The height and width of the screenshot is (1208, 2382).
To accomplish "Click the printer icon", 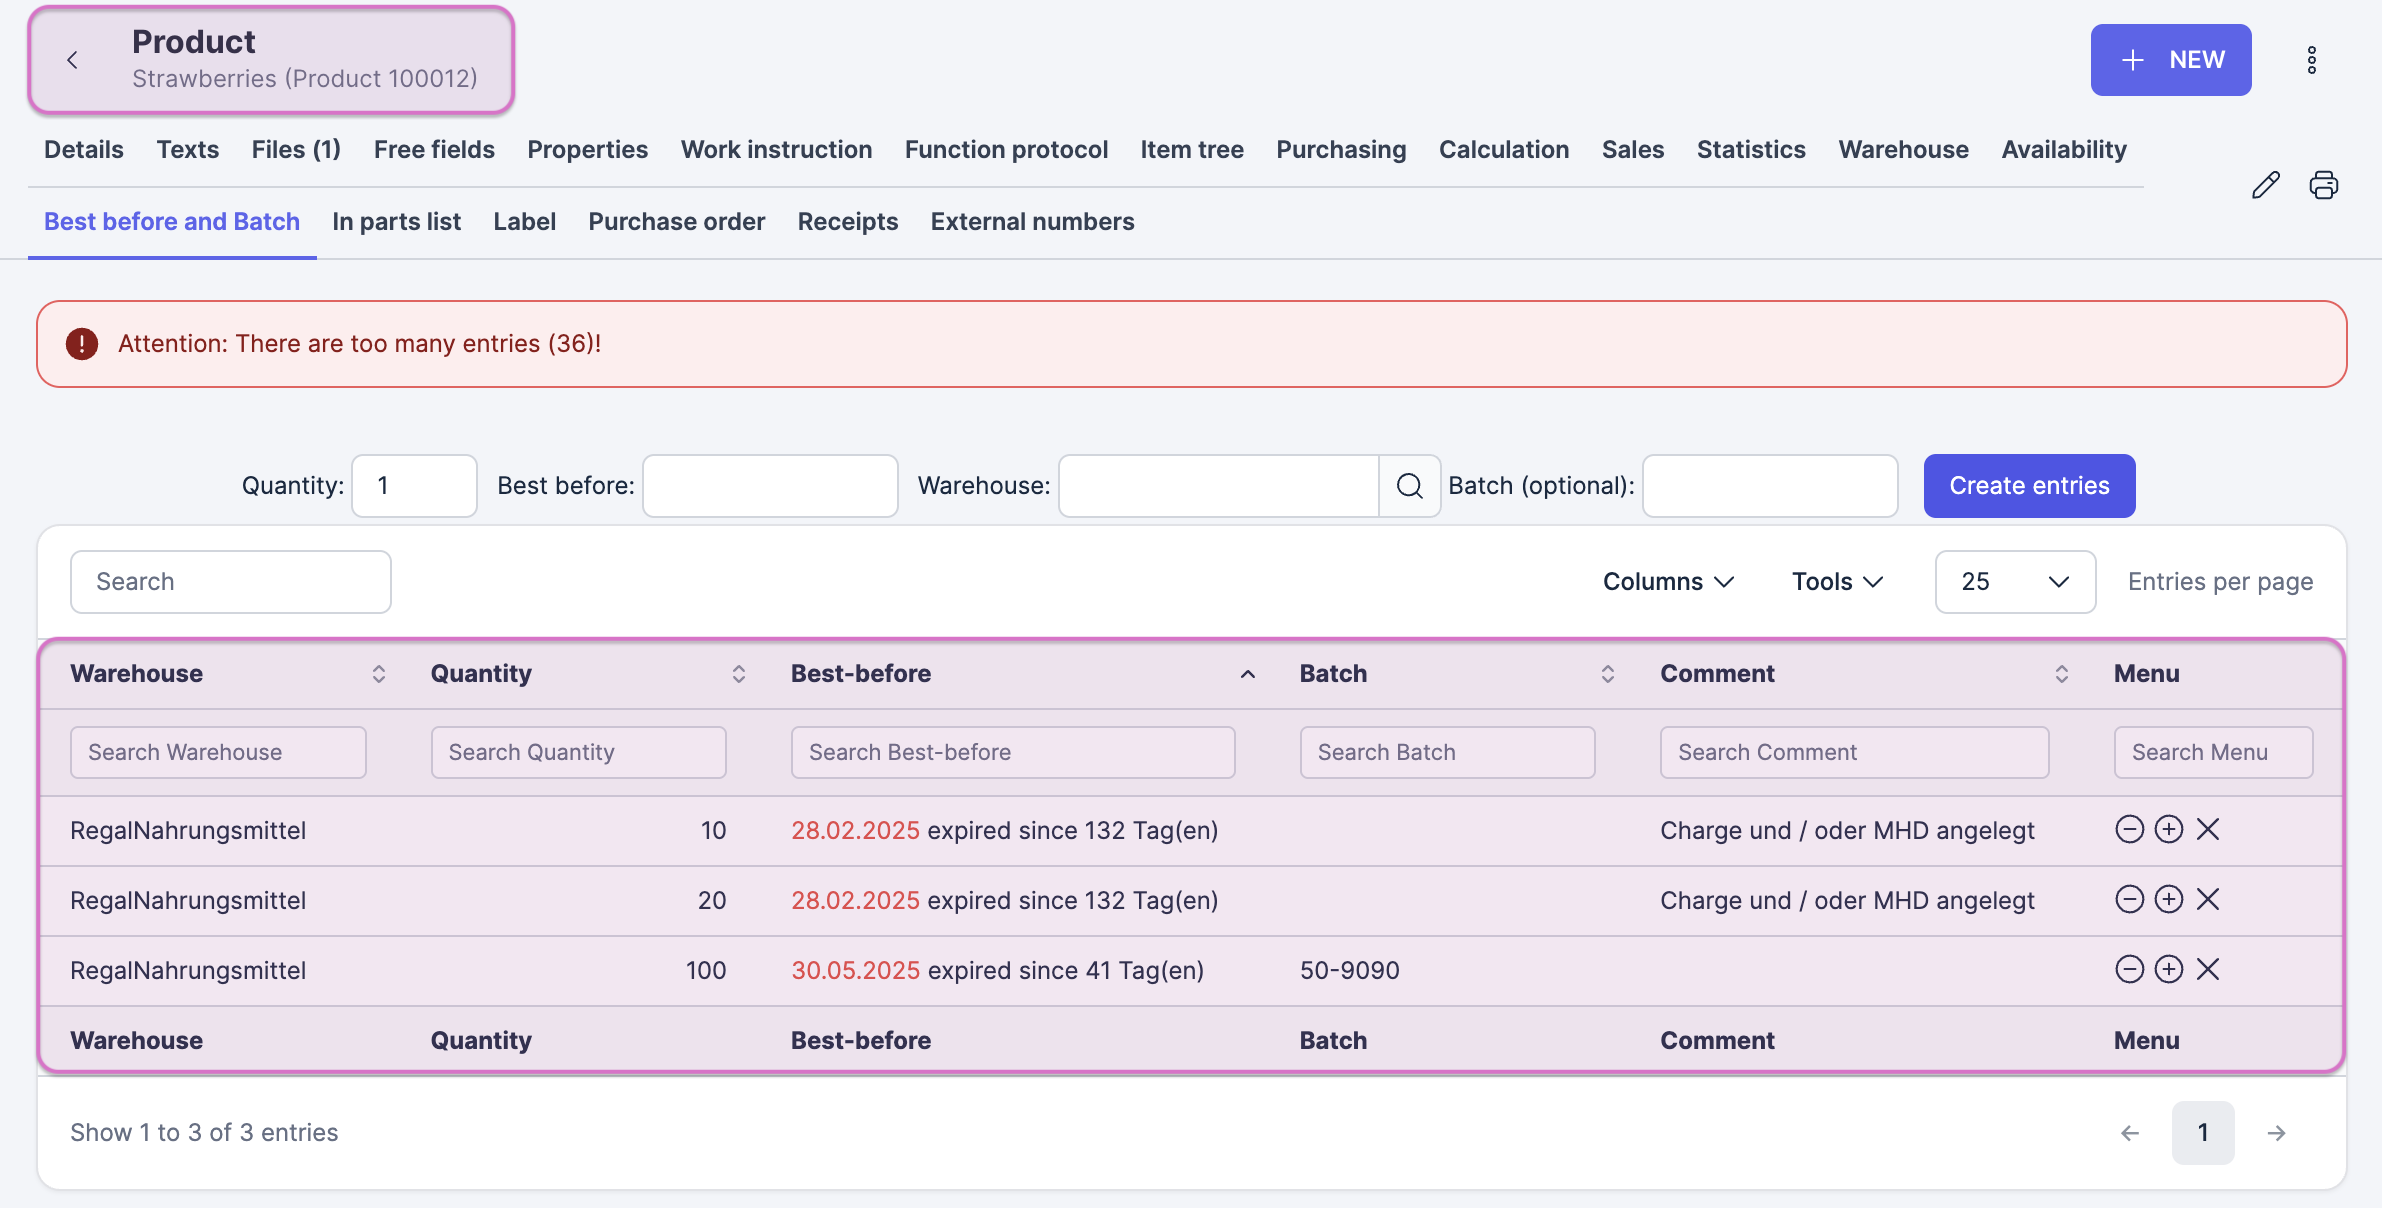I will (2323, 185).
